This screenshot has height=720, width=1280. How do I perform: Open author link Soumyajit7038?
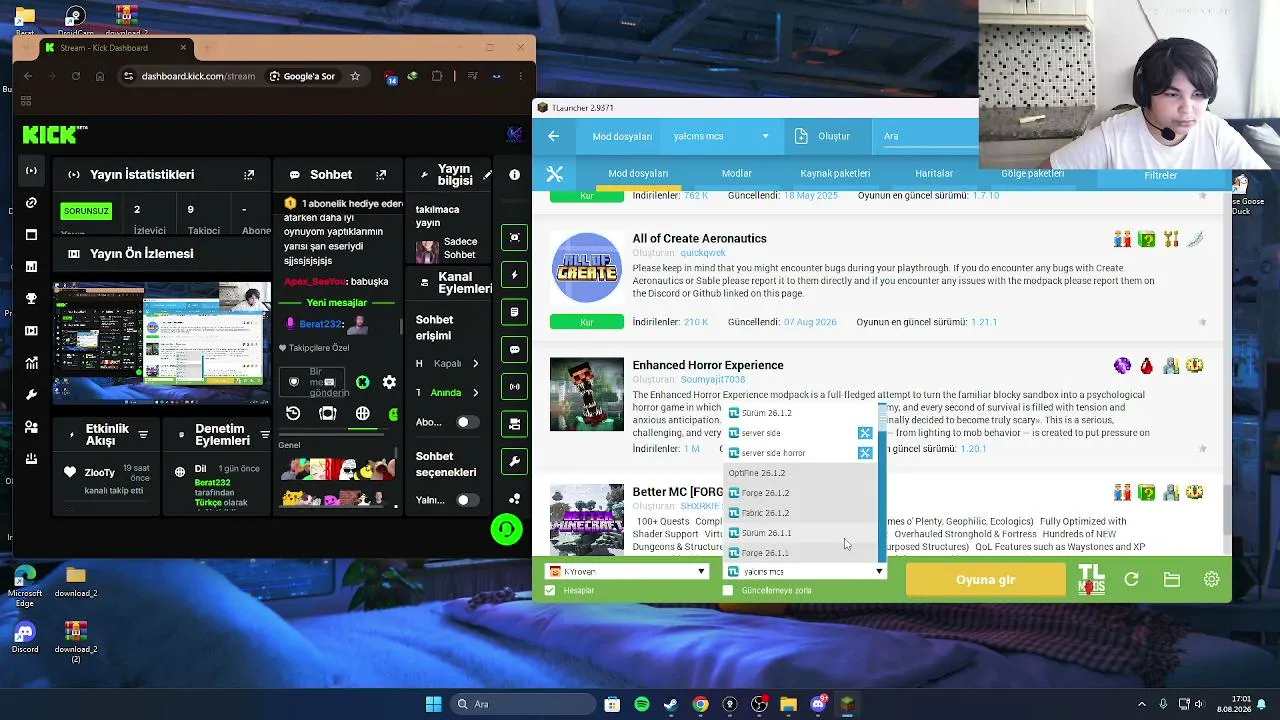713,380
